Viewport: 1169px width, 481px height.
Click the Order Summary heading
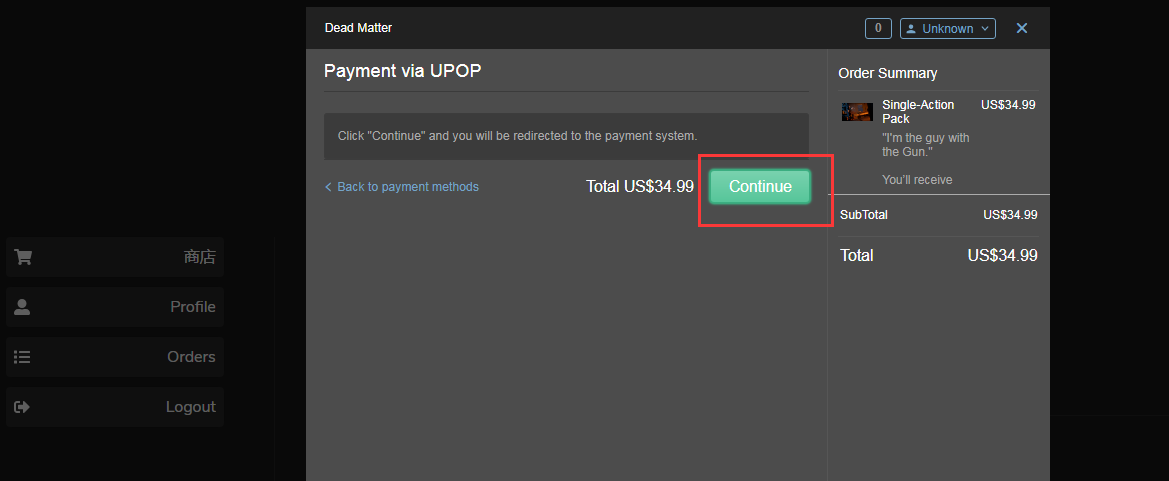tap(887, 73)
